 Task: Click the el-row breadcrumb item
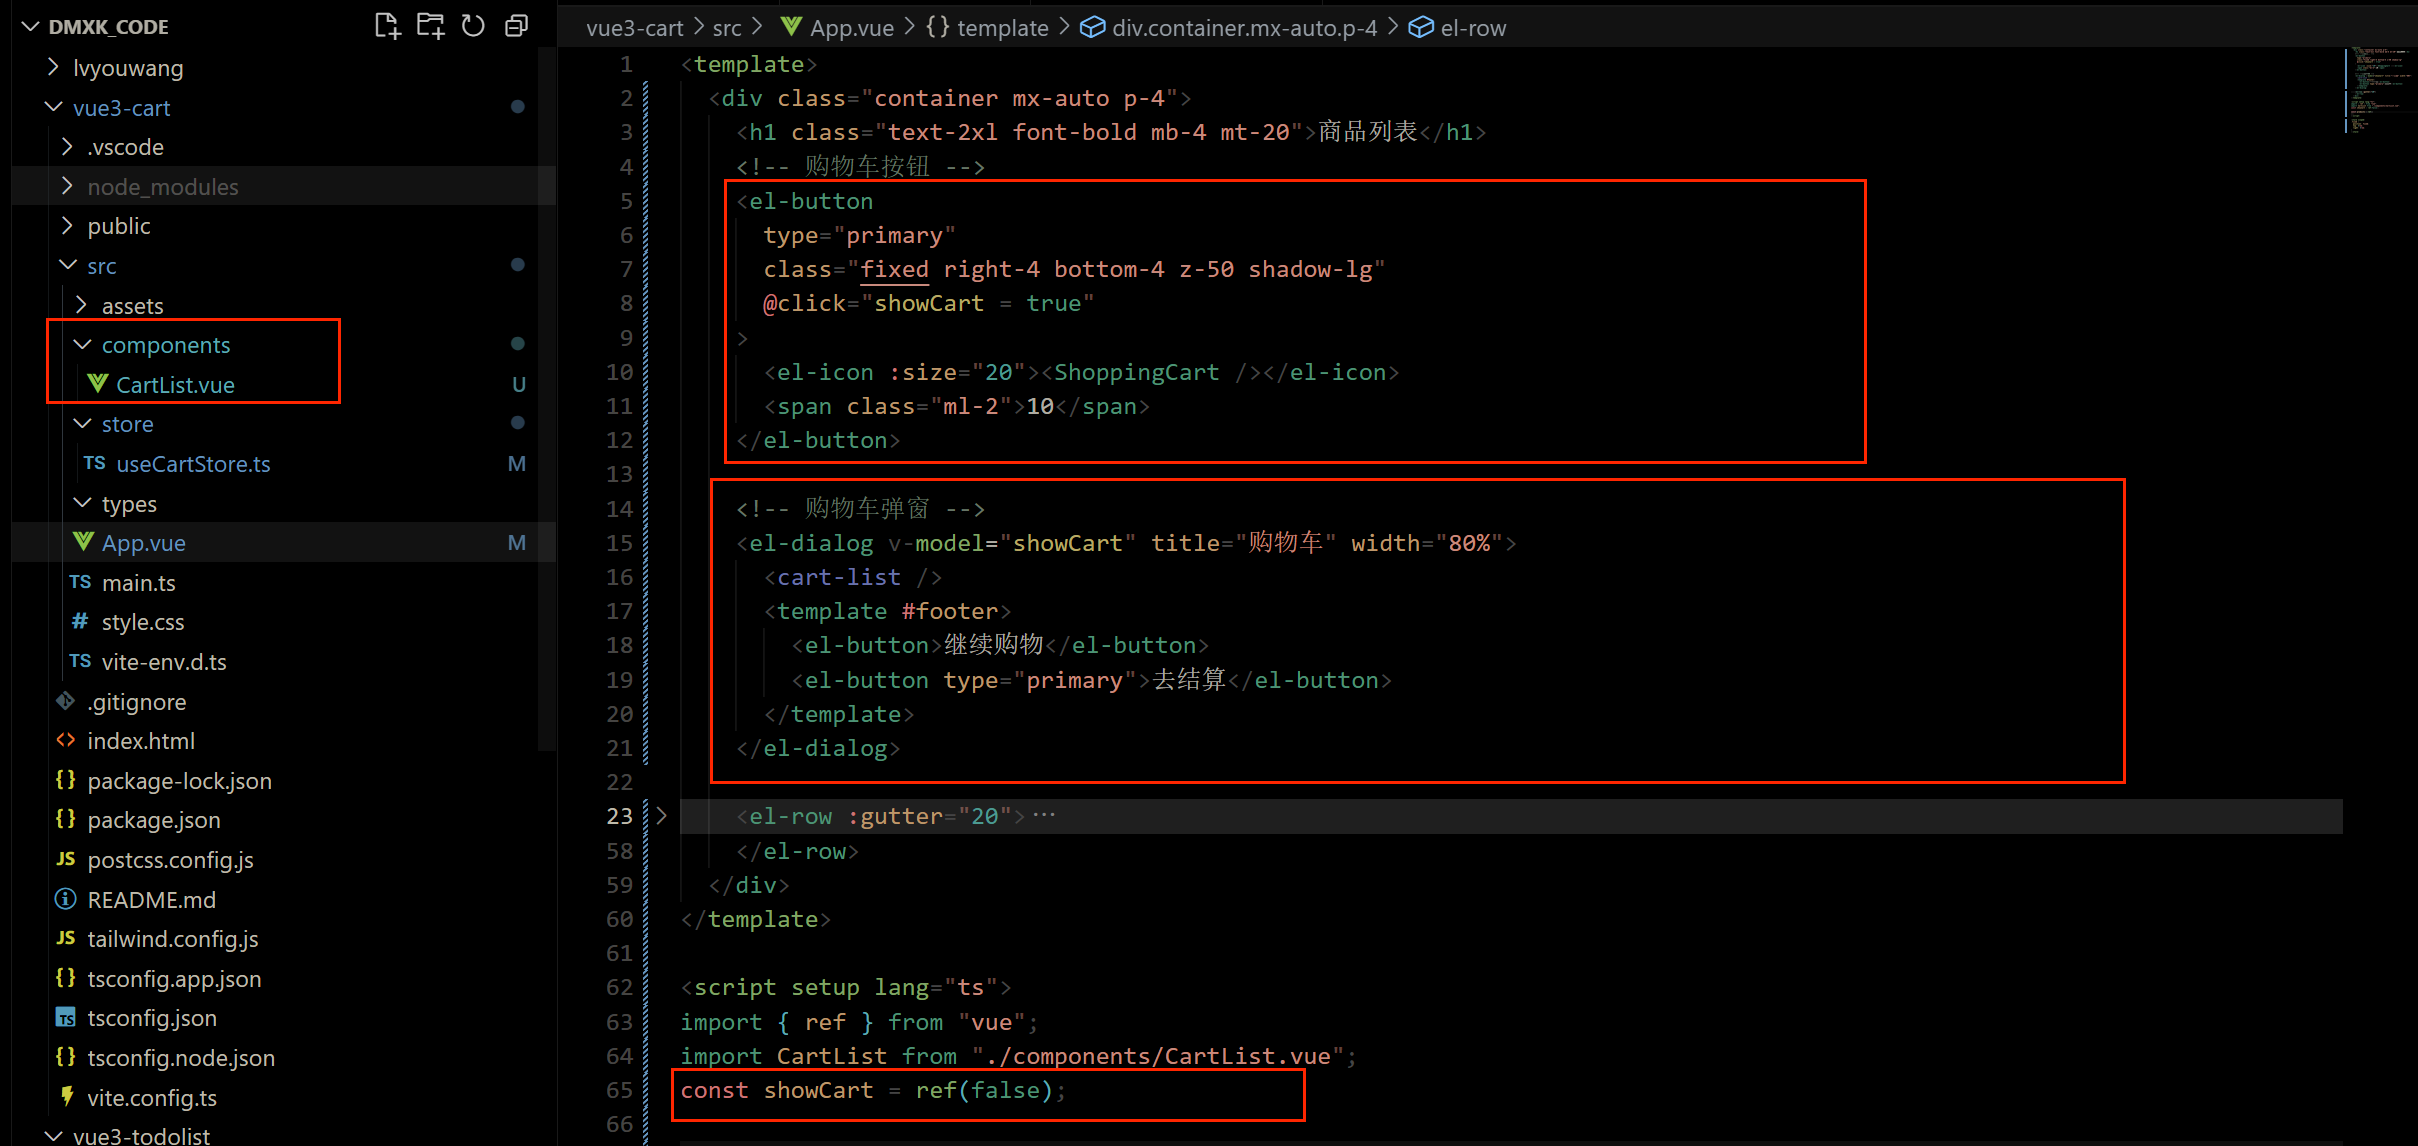1472,28
